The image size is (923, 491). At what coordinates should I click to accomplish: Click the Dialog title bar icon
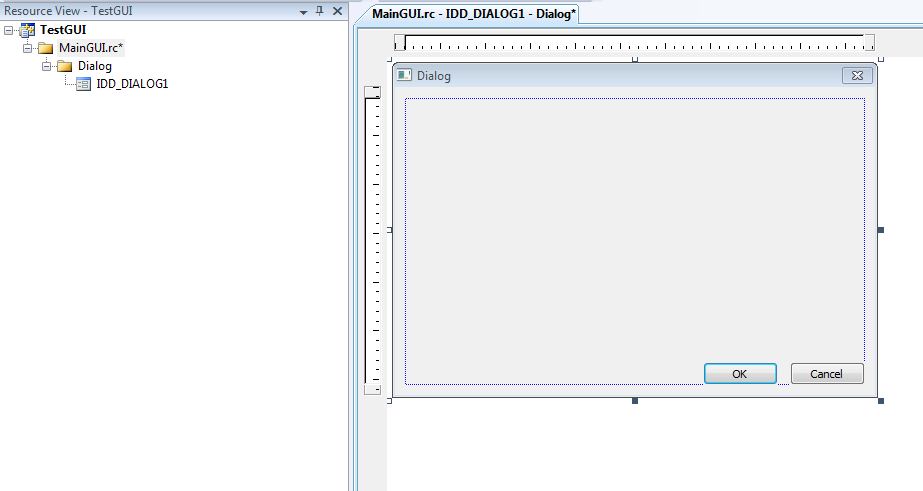[404, 75]
